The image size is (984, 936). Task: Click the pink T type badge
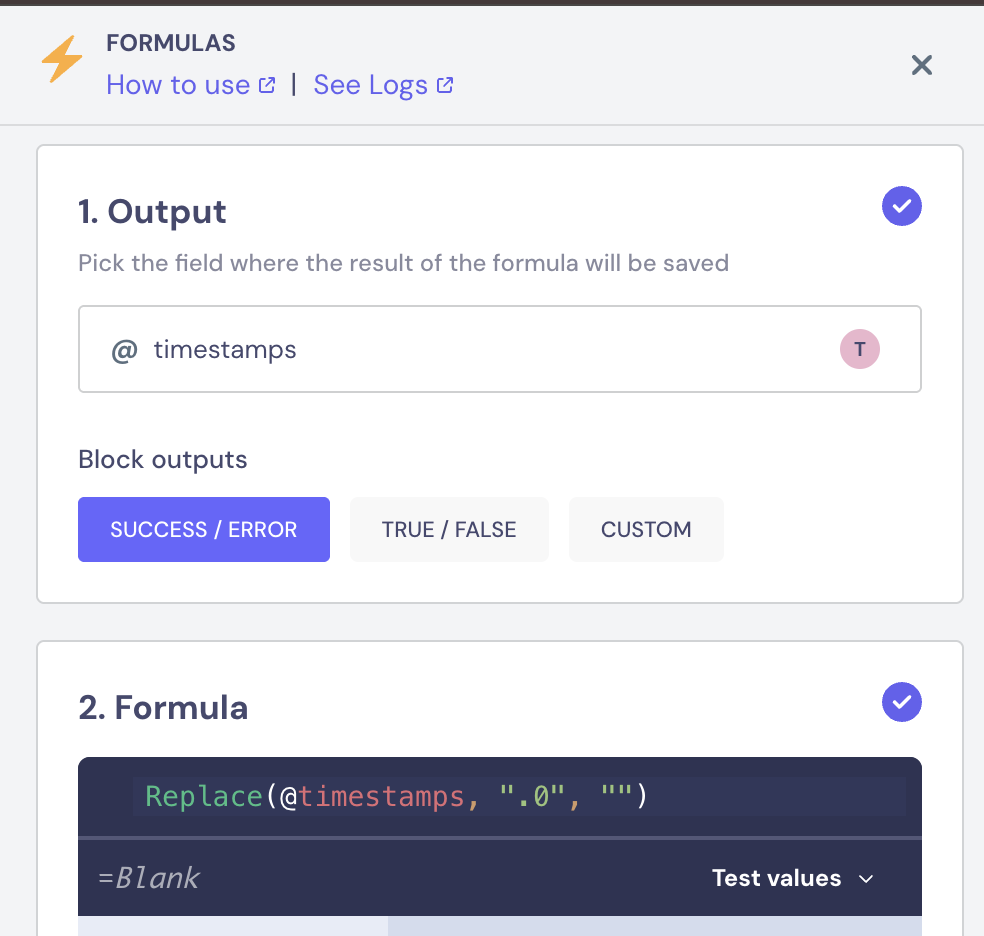coord(859,349)
